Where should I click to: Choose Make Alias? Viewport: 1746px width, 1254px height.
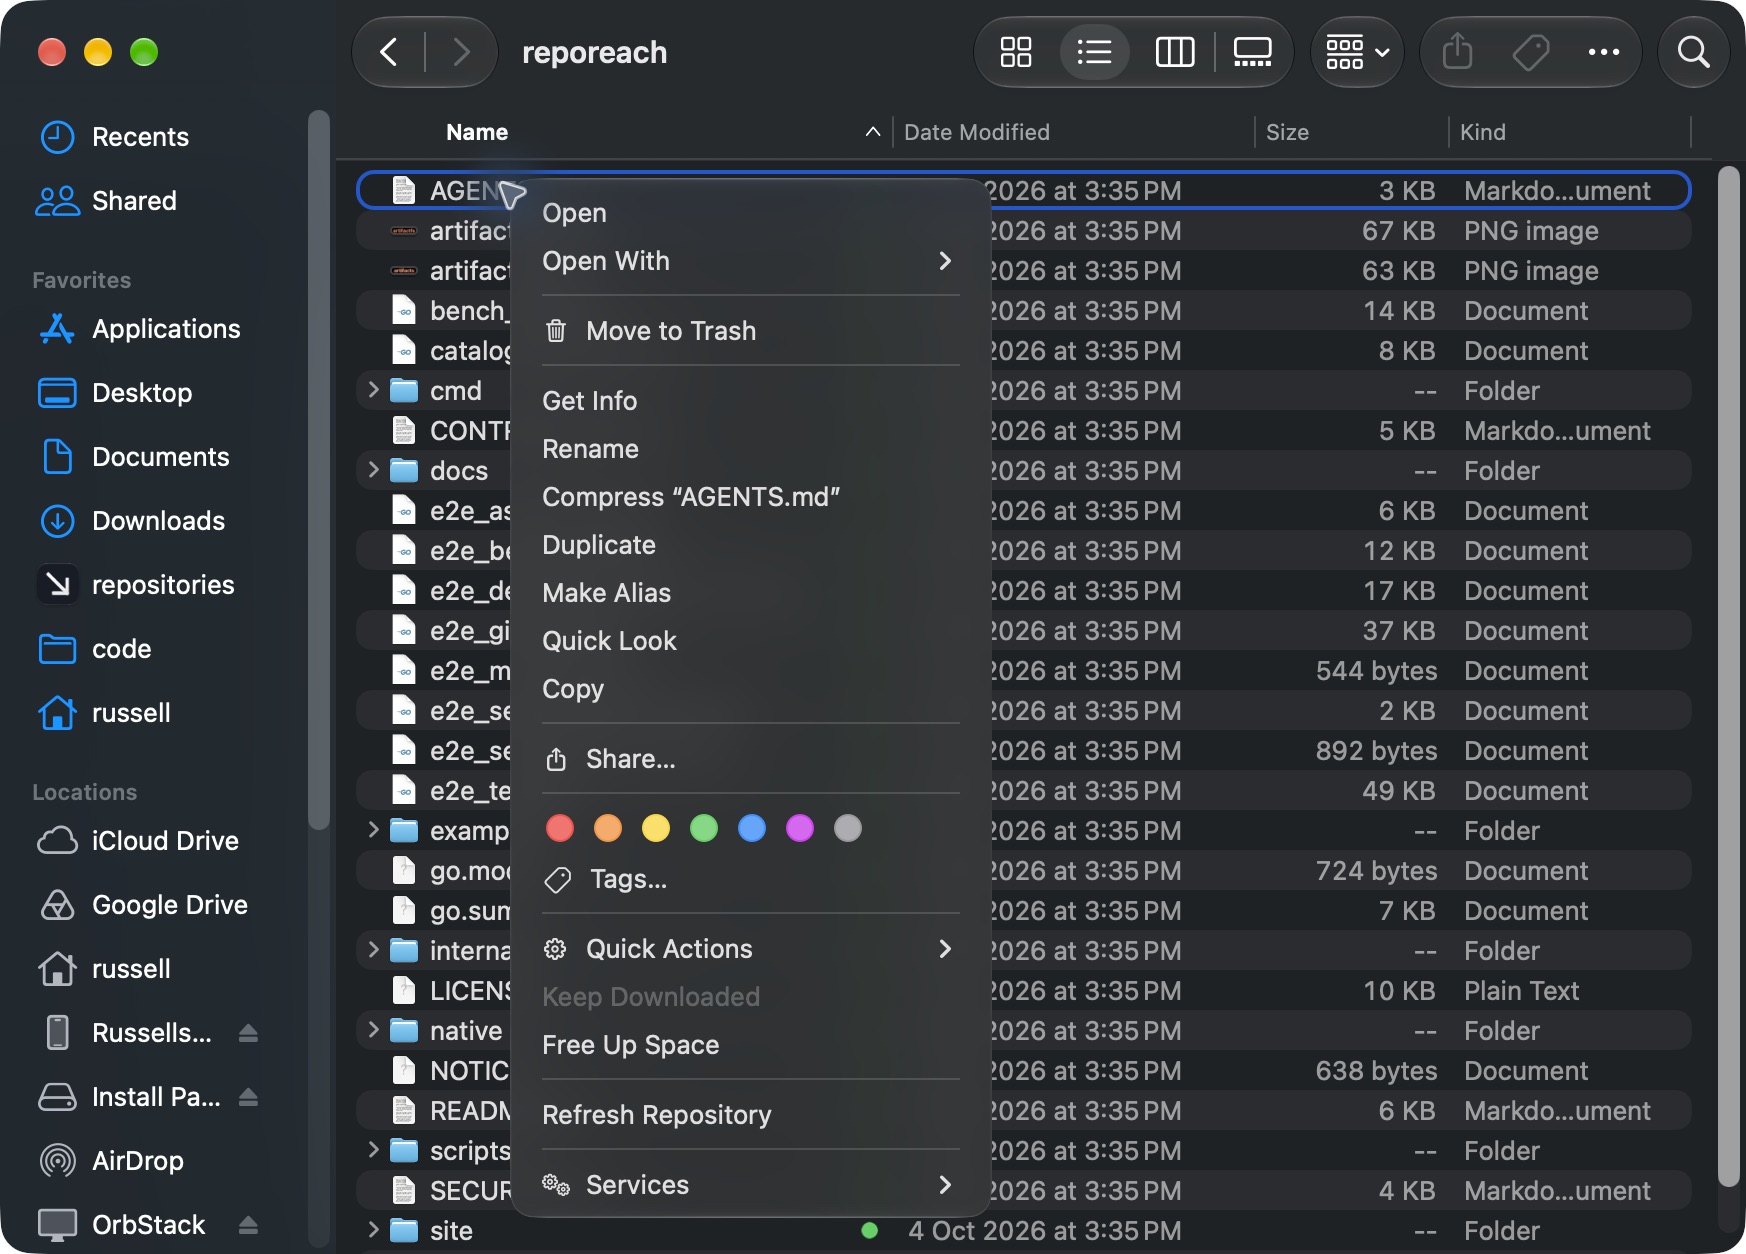750,593
